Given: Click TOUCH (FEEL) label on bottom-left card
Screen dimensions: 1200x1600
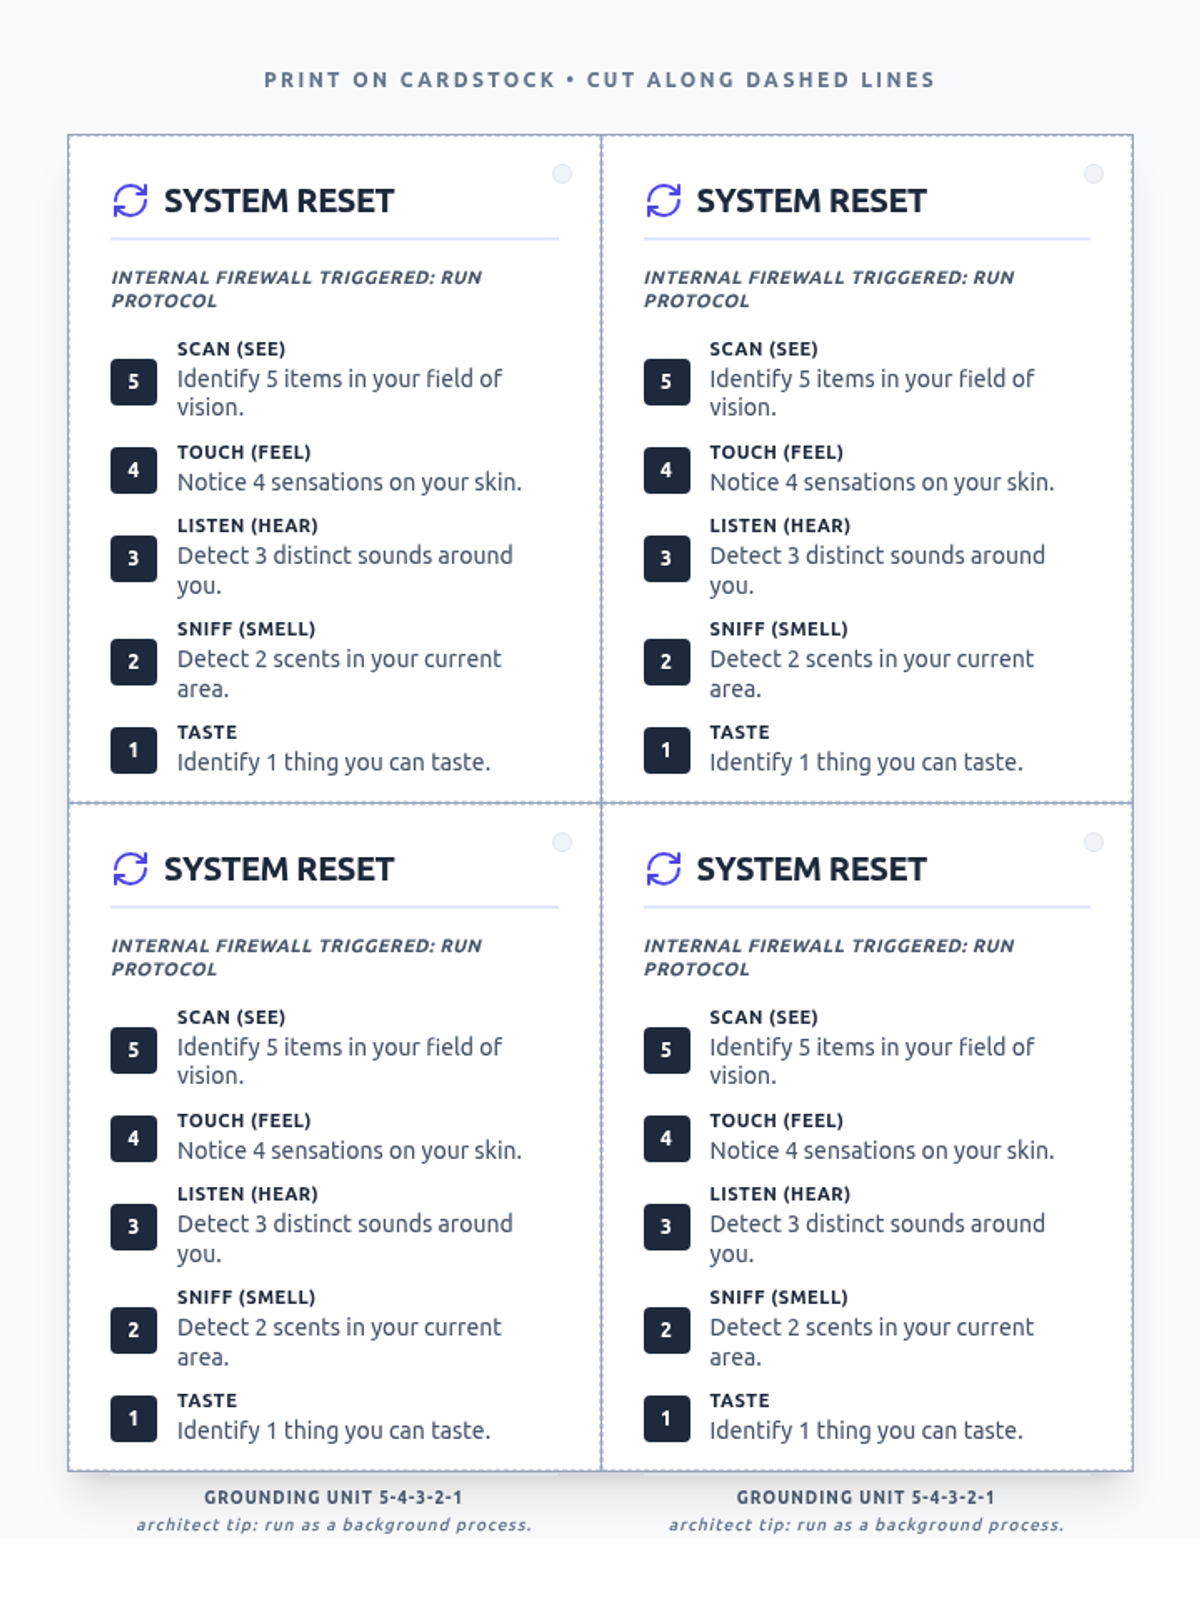Looking at the screenshot, I should pos(244,1121).
